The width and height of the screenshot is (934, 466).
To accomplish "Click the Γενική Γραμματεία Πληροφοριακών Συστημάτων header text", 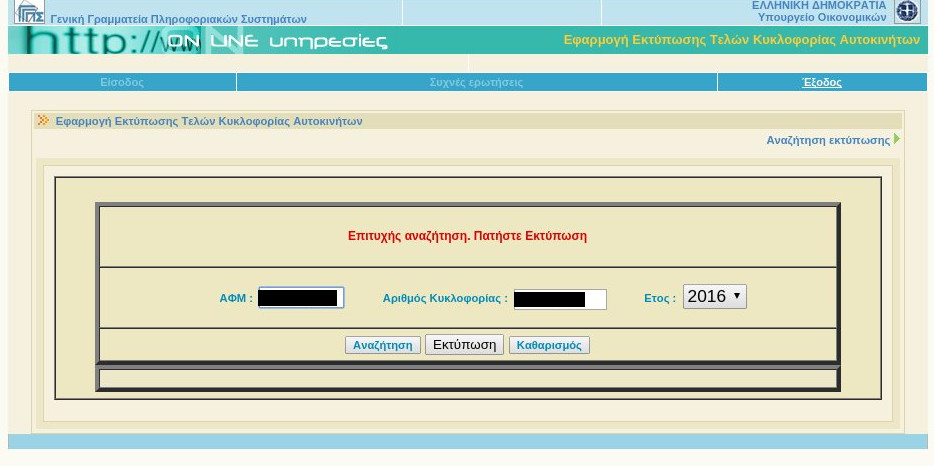I will 178,19.
